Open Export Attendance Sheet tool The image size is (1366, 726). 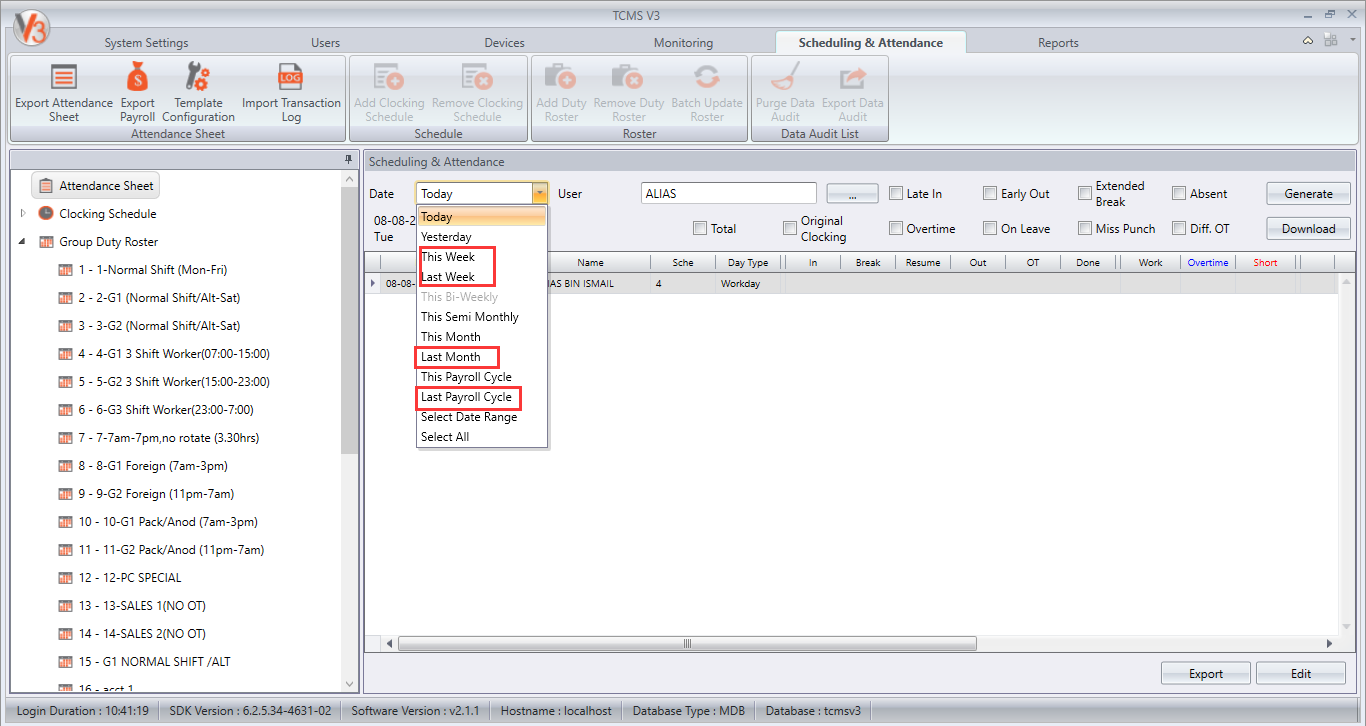coord(64,92)
